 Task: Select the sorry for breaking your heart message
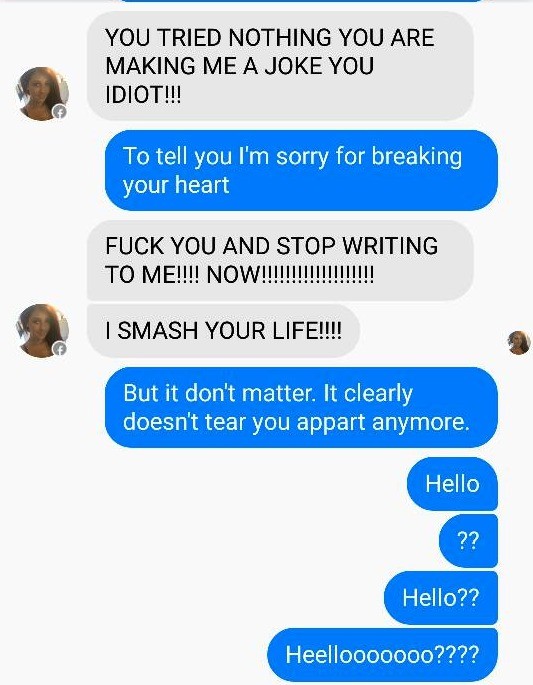(x=301, y=170)
